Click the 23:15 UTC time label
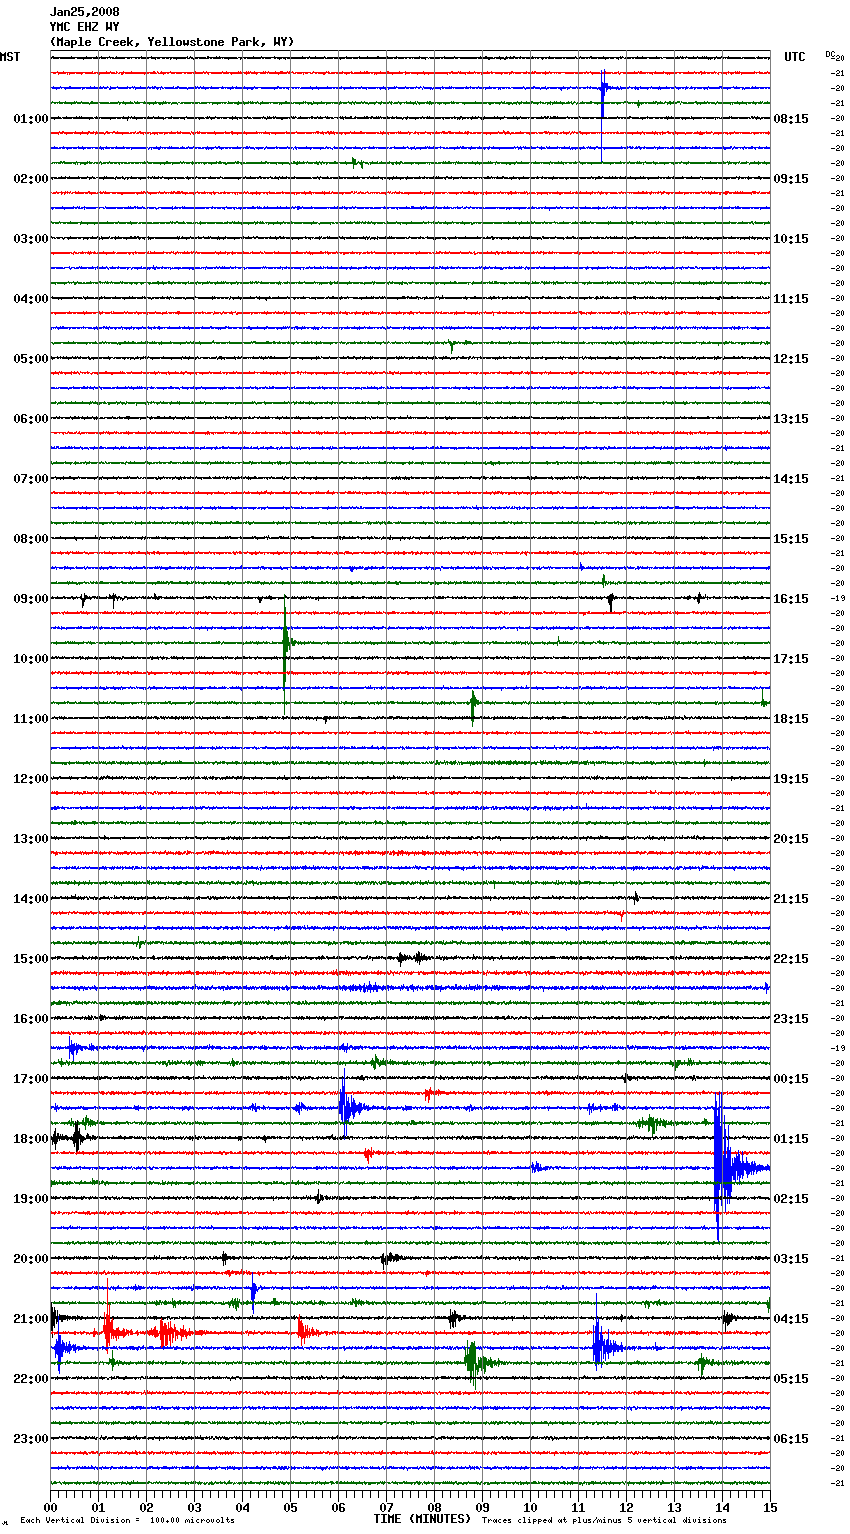The height and width of the screenshot is (1534, 850). pos(791,1019)
